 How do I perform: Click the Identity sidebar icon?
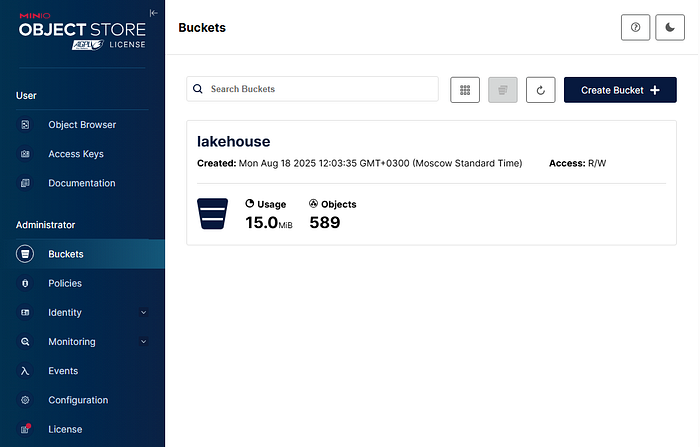25,313
